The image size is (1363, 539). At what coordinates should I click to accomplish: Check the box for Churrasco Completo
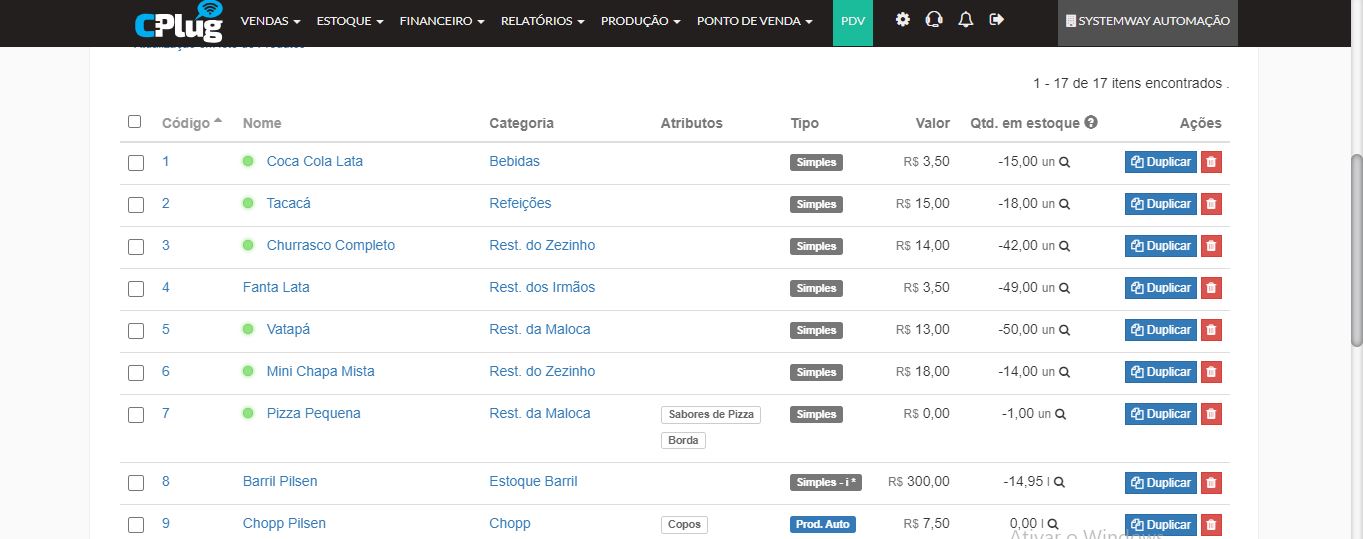[x=136, y=246]
